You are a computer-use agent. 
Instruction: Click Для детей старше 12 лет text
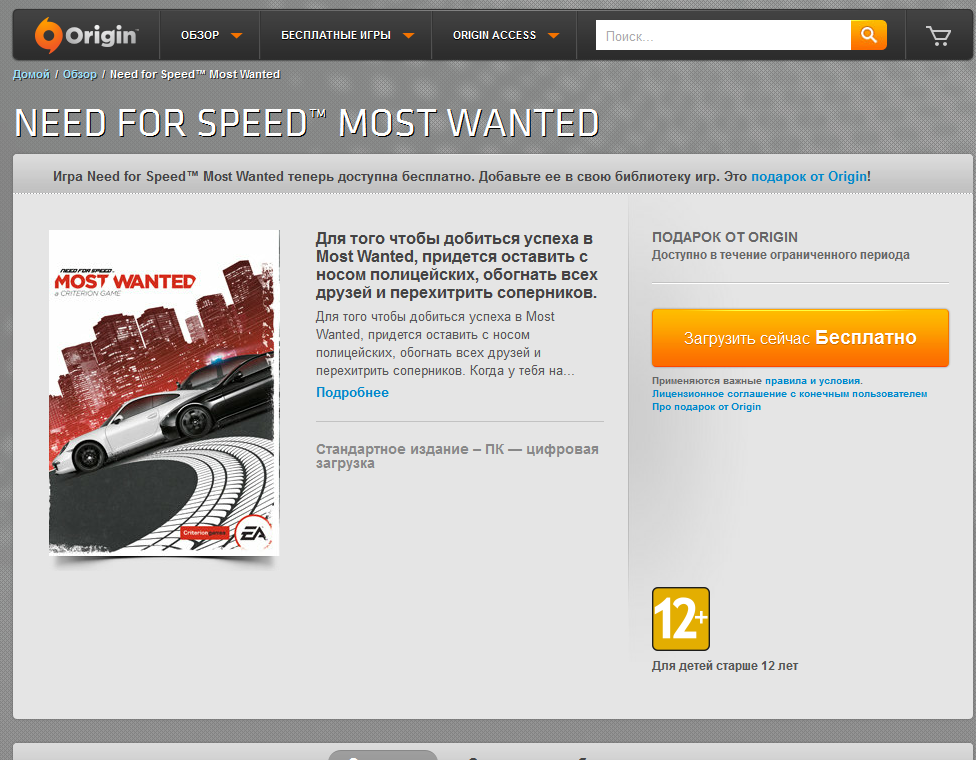(x=725, y=666)
